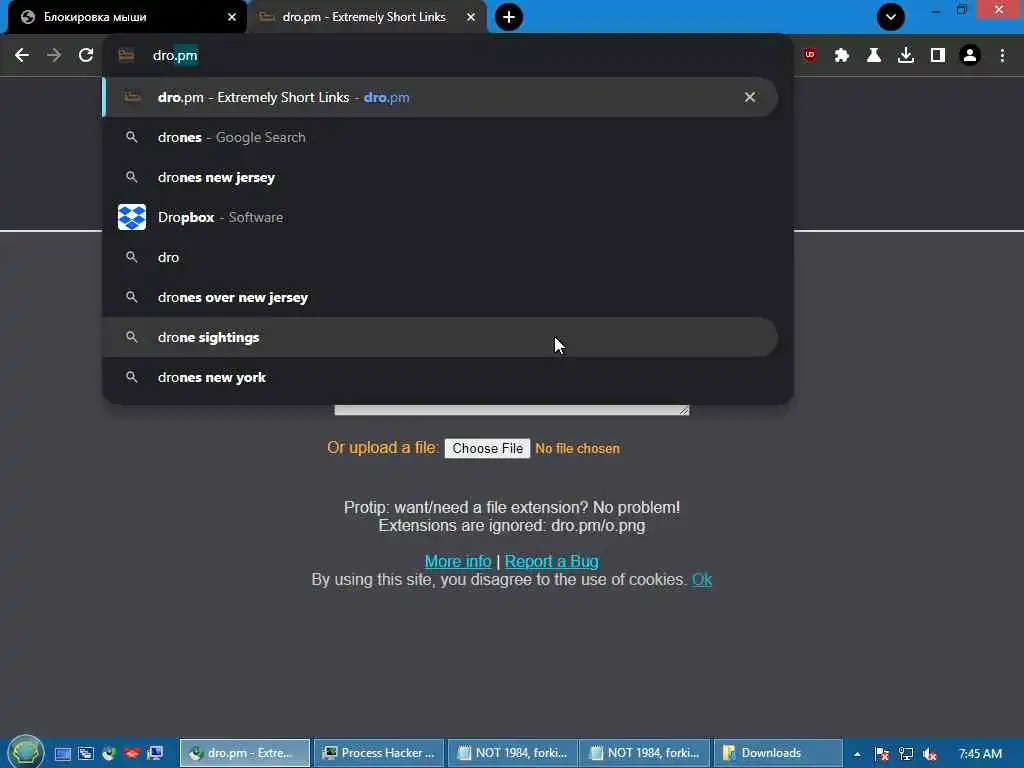The height and width of the screenshot is (768, 1024).
Task: Choose the drone sightings suggestion
Action: [x=440, y=337]
